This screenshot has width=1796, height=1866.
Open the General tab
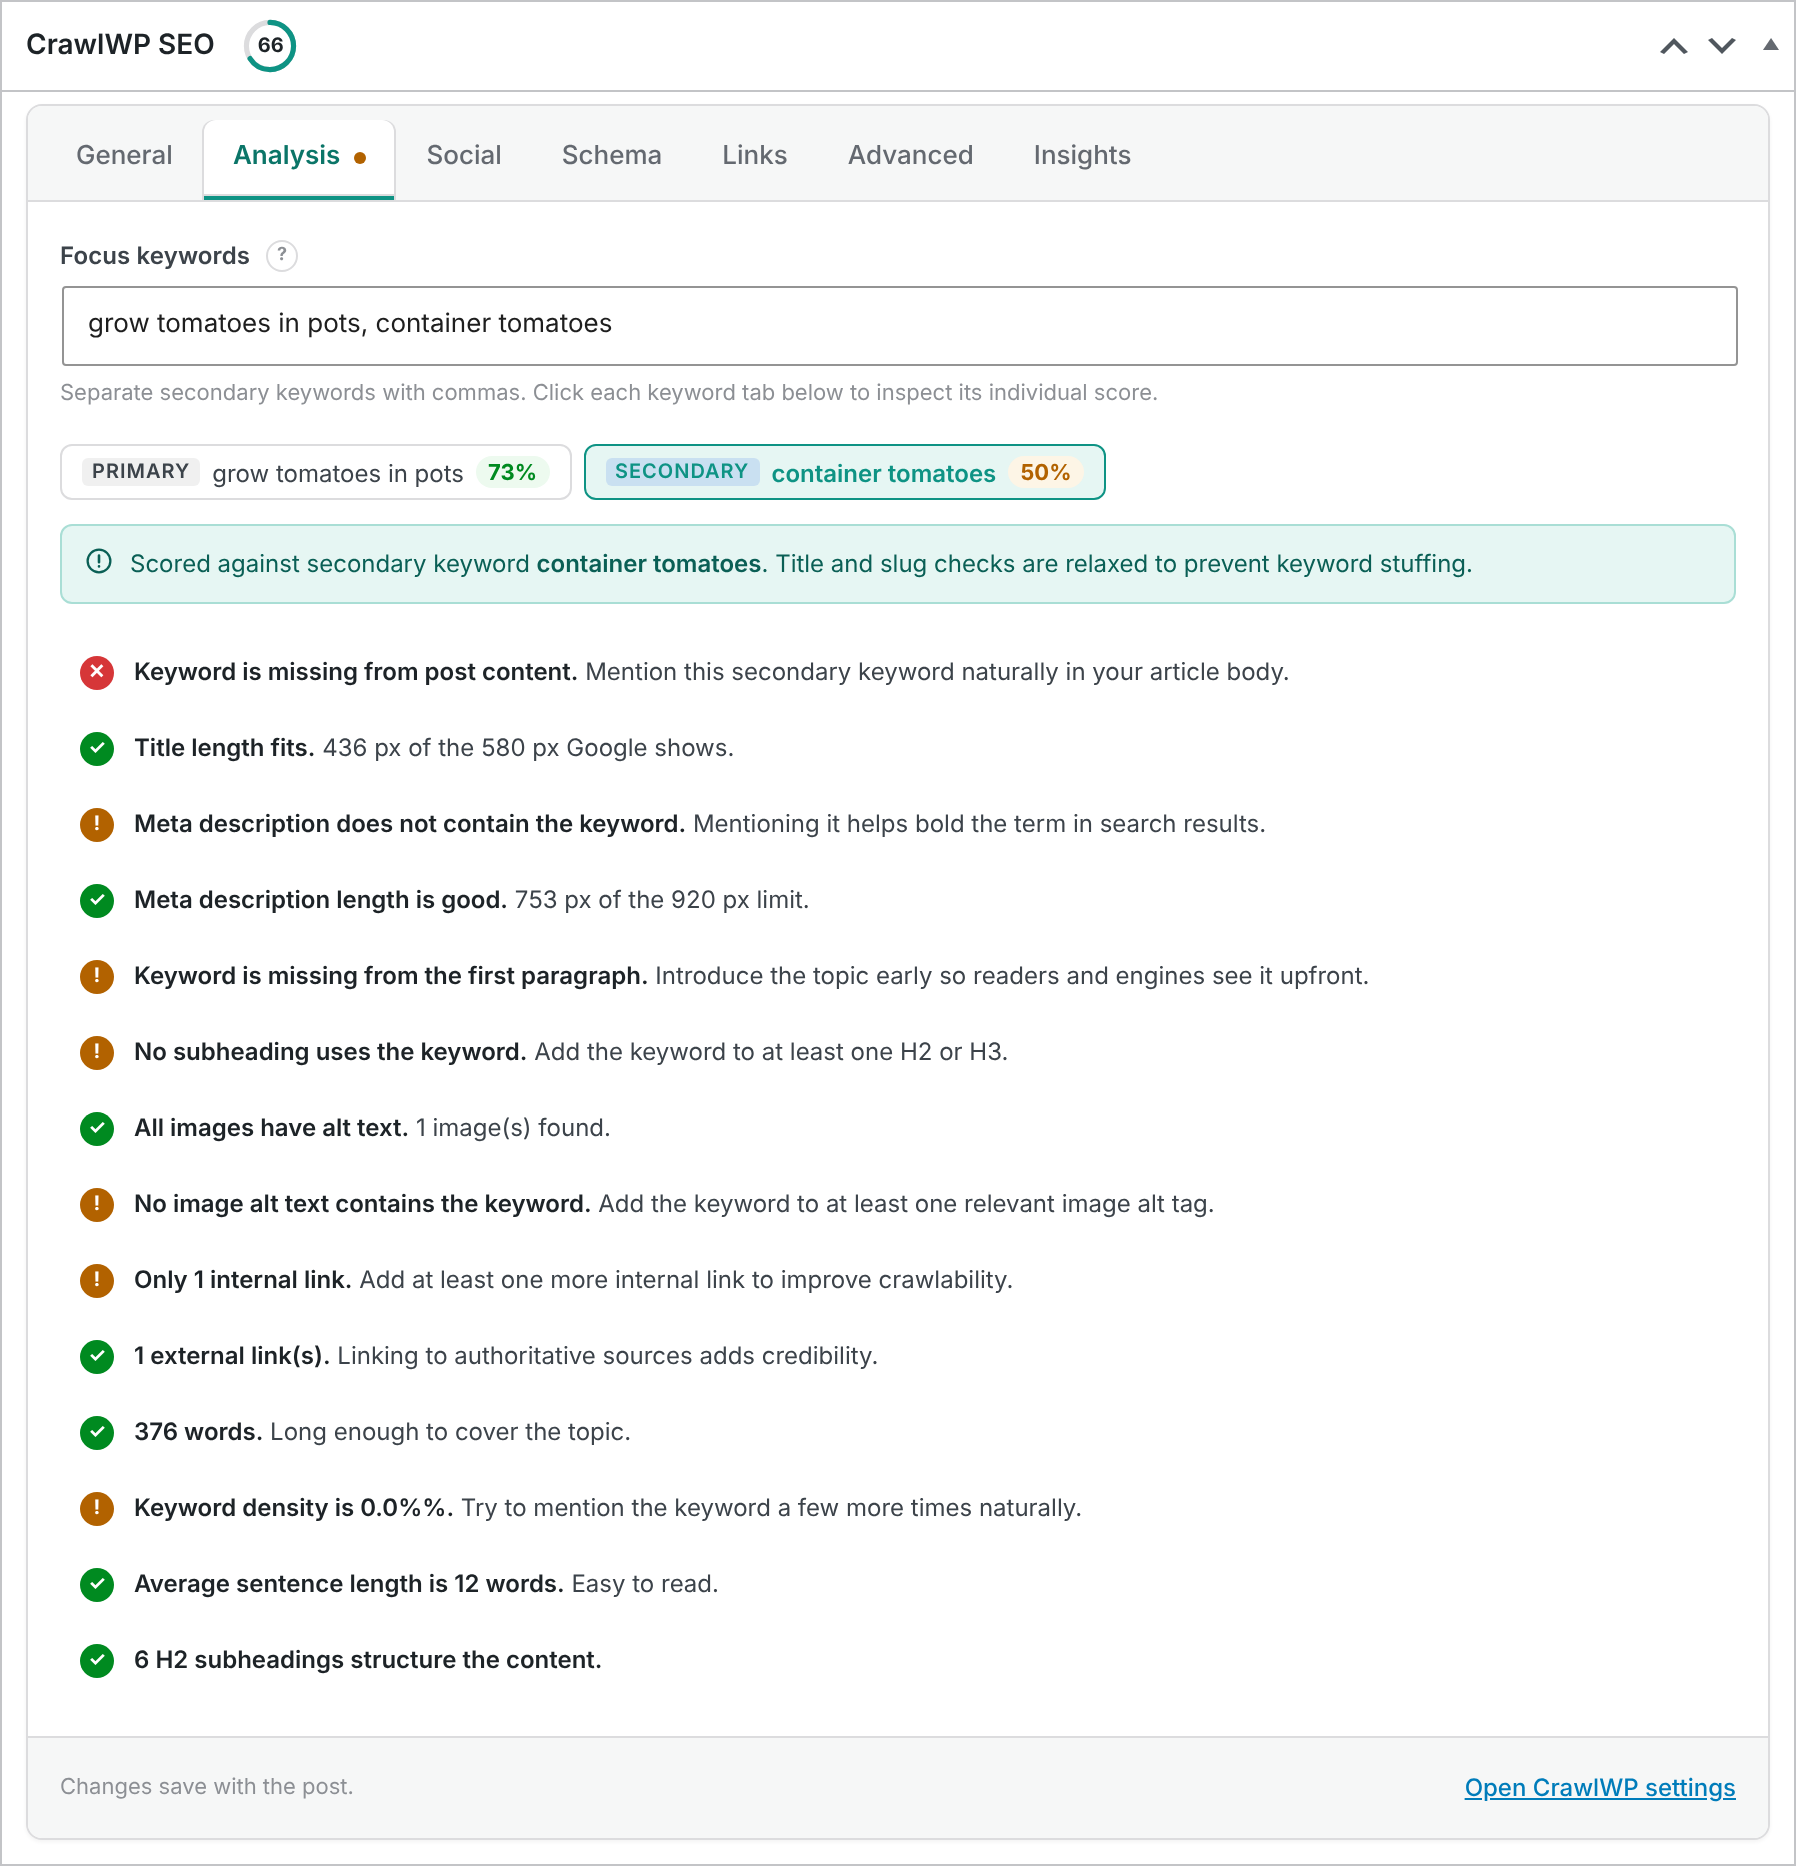(x=124, y=155)
